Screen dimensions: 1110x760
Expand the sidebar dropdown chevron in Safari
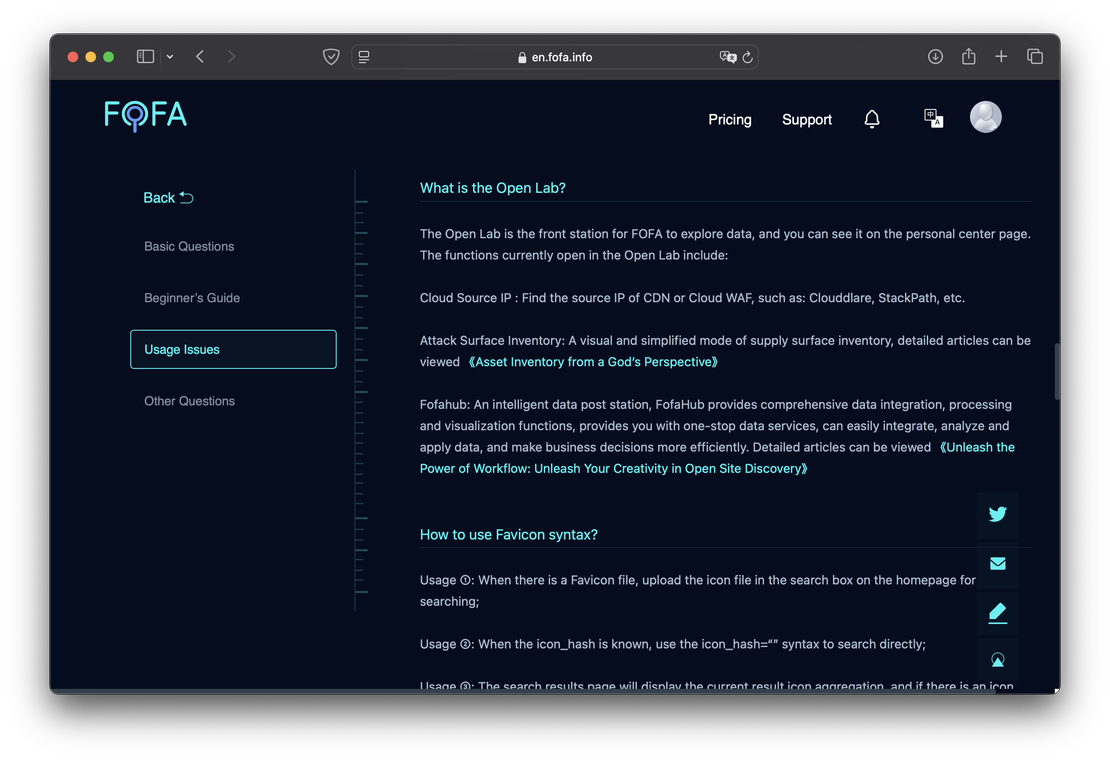(170, 57)
